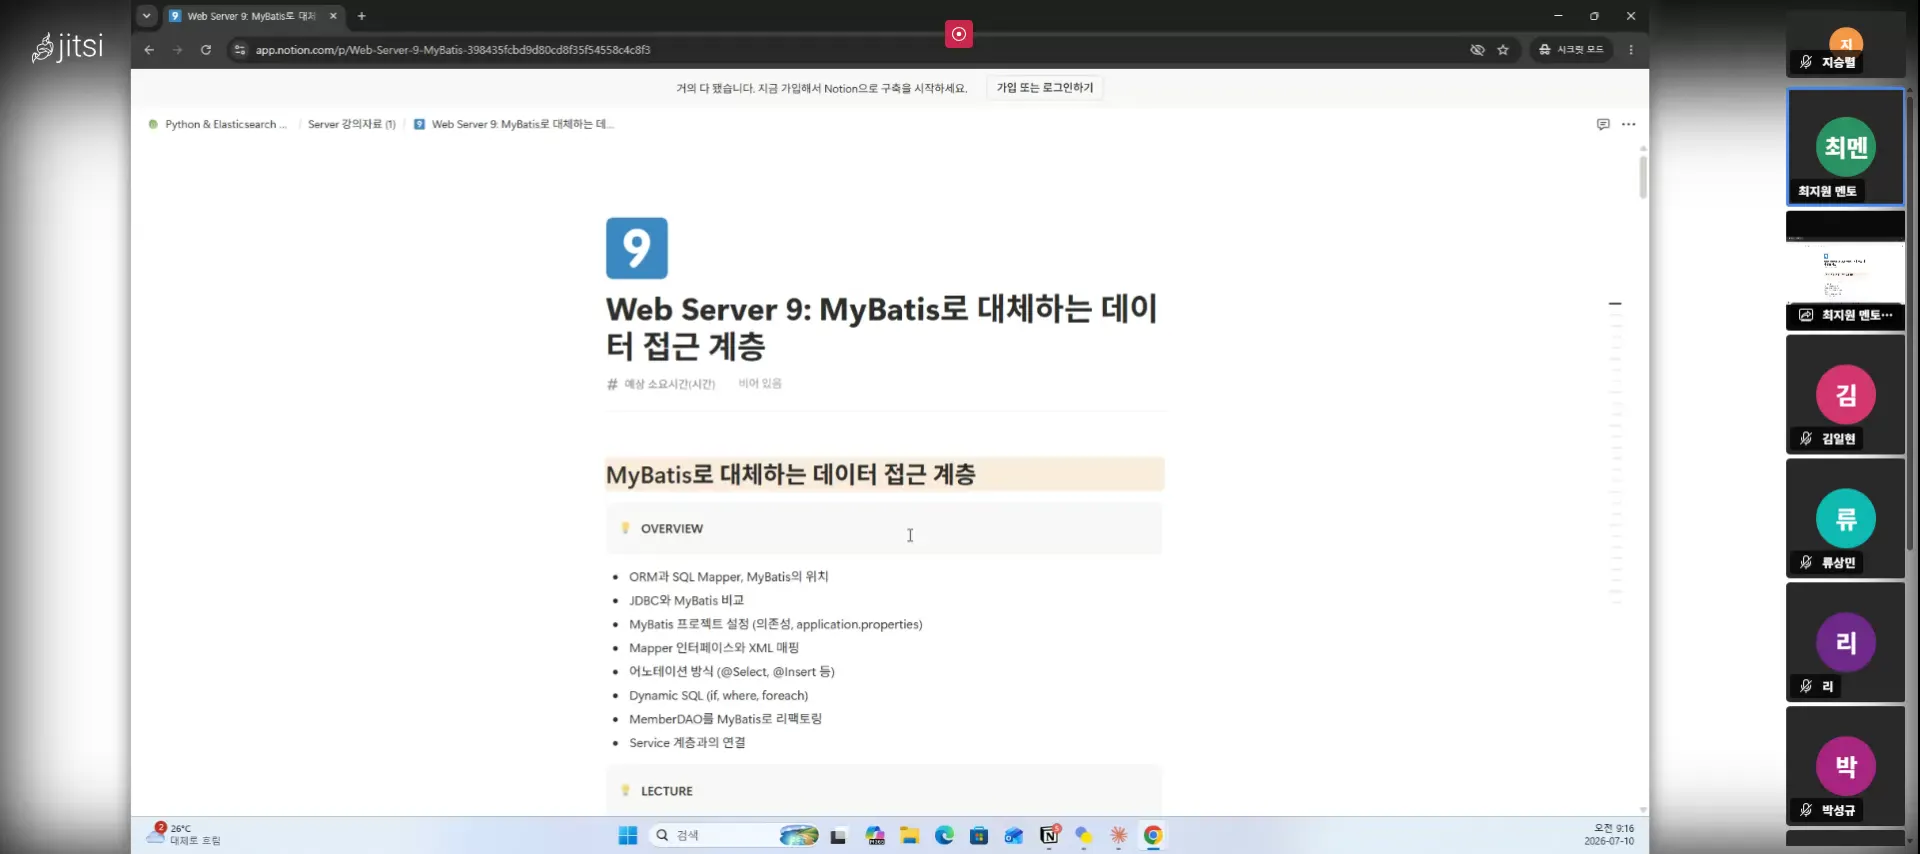Click 'Mapper 인터페이스와 XML 매핑' bullet

713,648
